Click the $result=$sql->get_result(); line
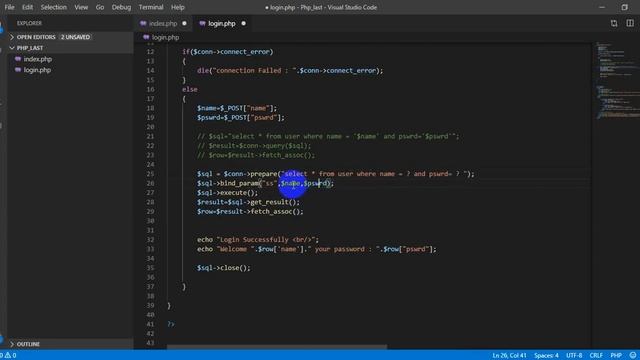The width and height of the screenshot is (640, 360). click(x=248, y=202)
